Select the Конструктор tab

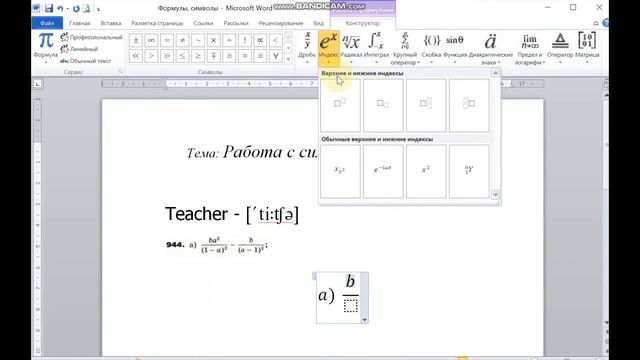(362, 23)
